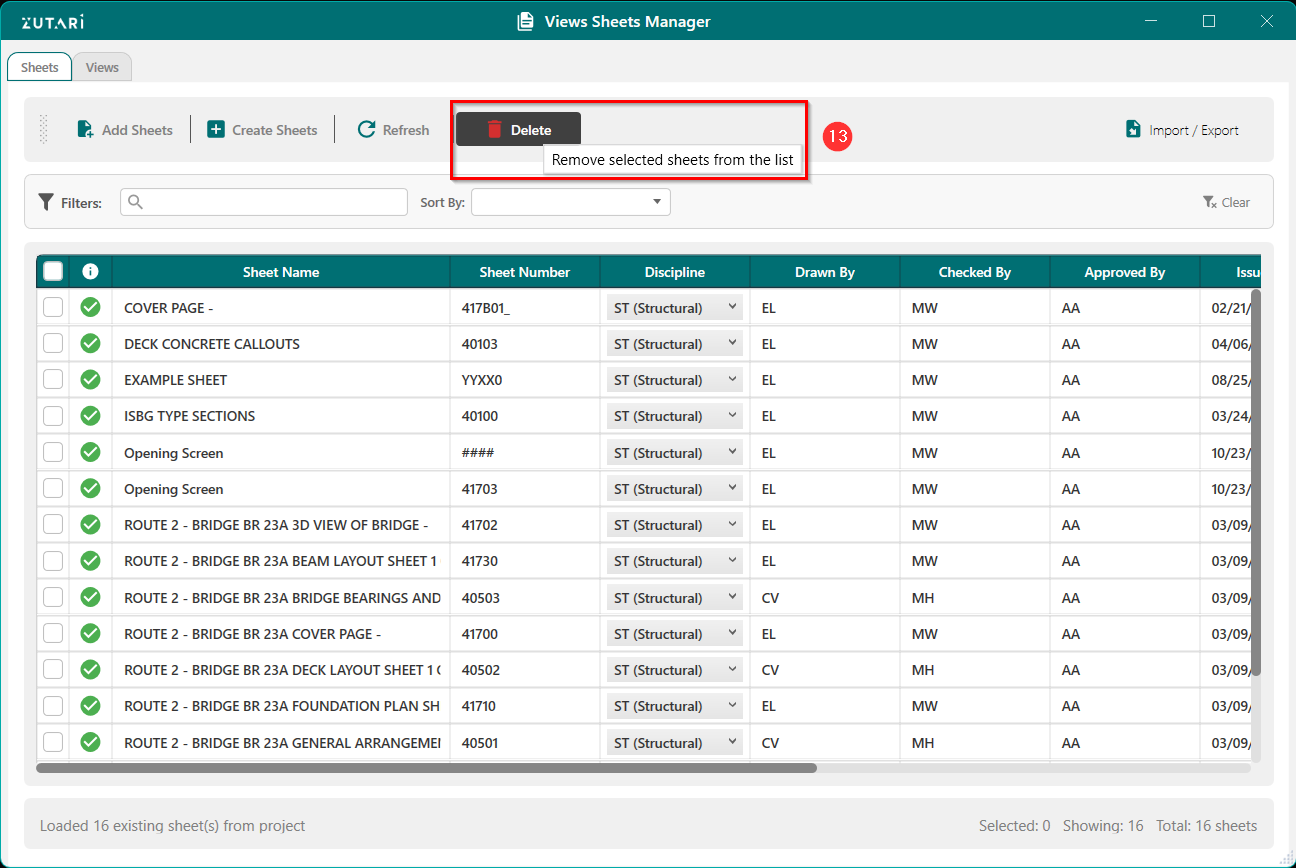Click the Create Sheets plus icon

point(216,130)
